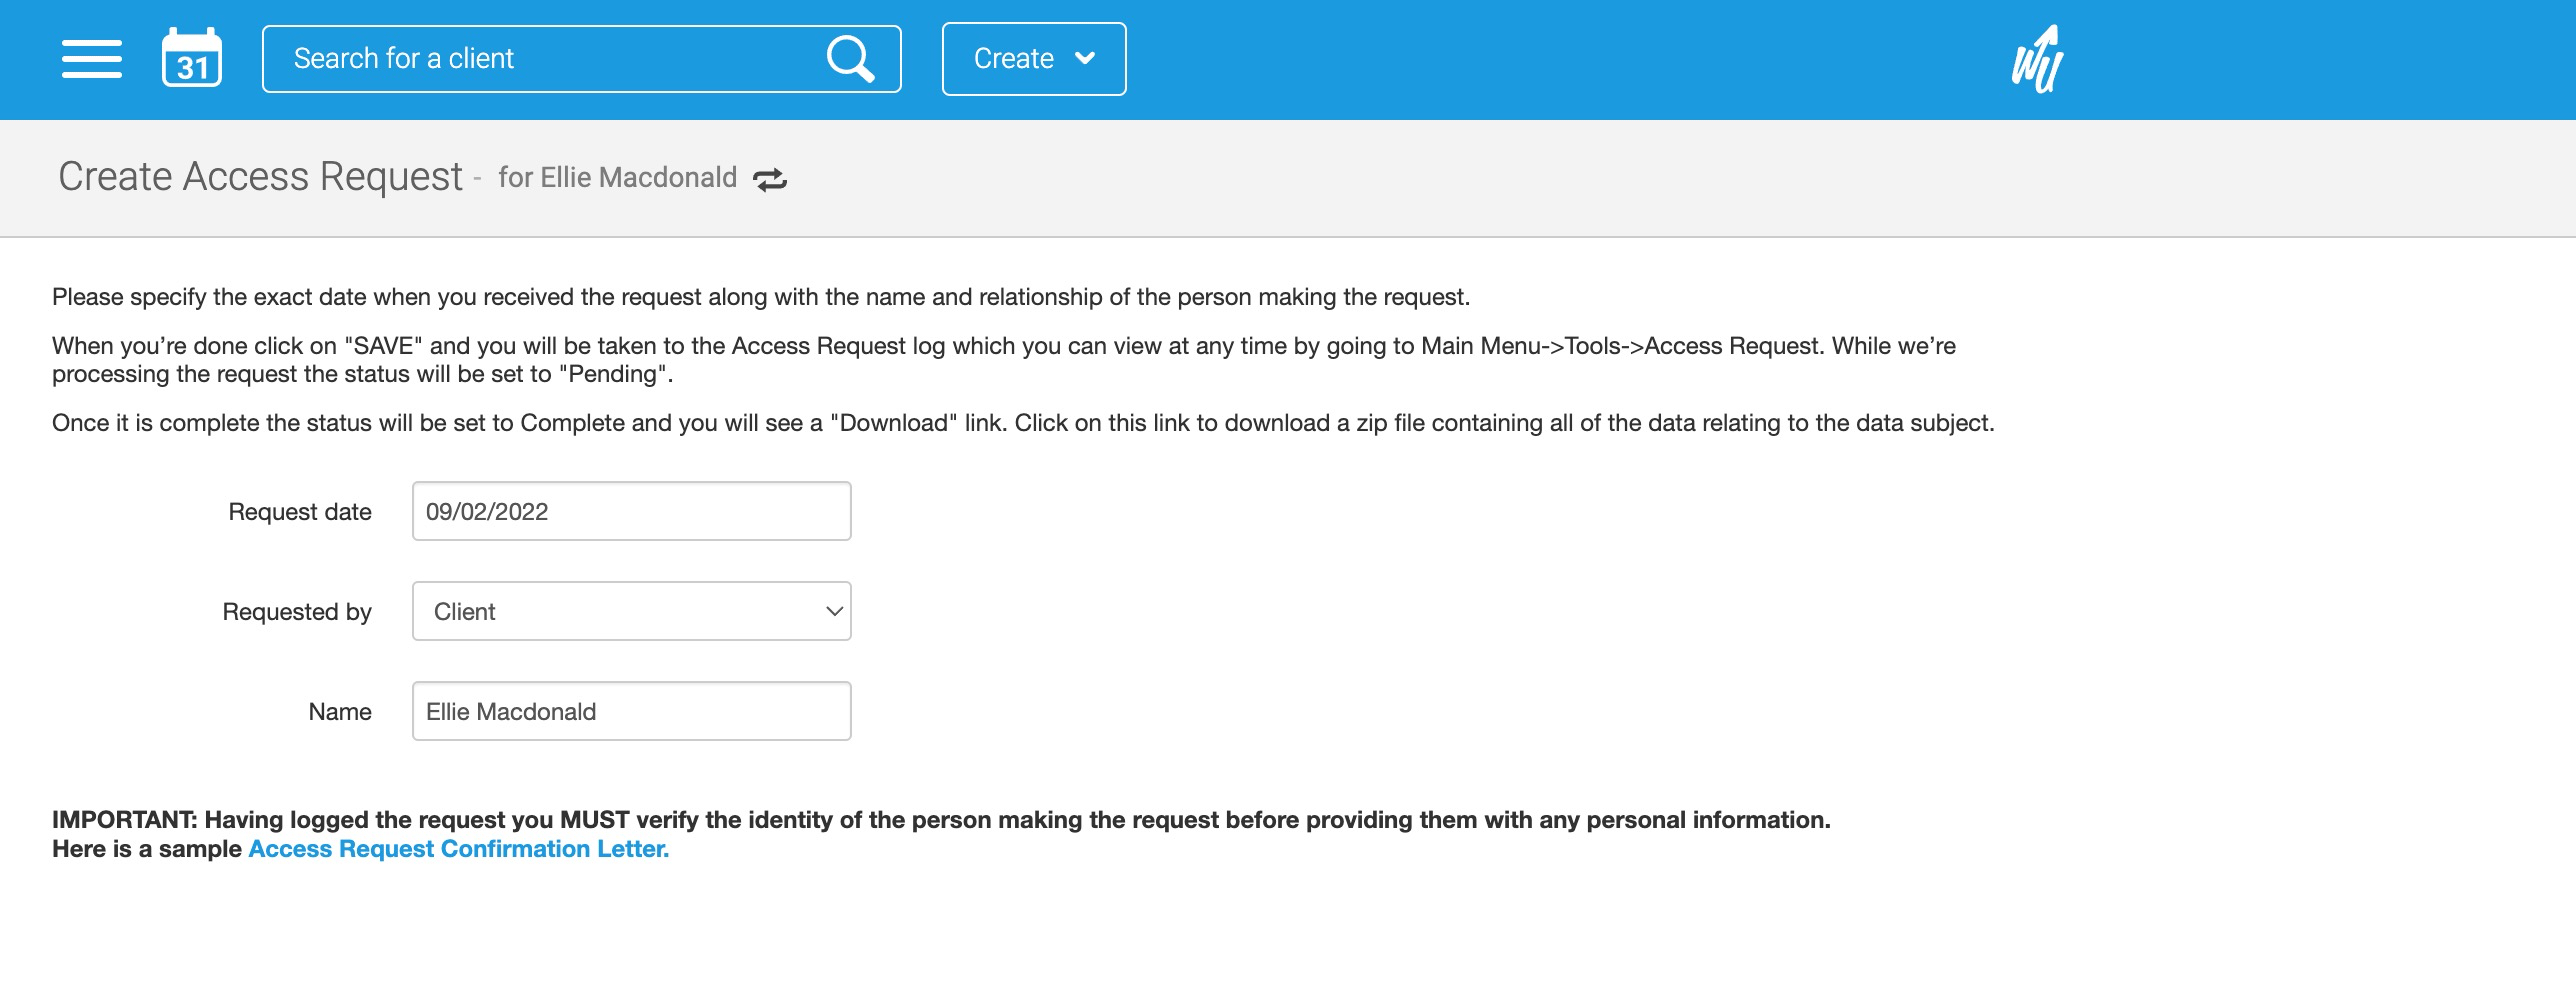
Task: Click the Create Access Request heading
Action: tap(262, 175)
